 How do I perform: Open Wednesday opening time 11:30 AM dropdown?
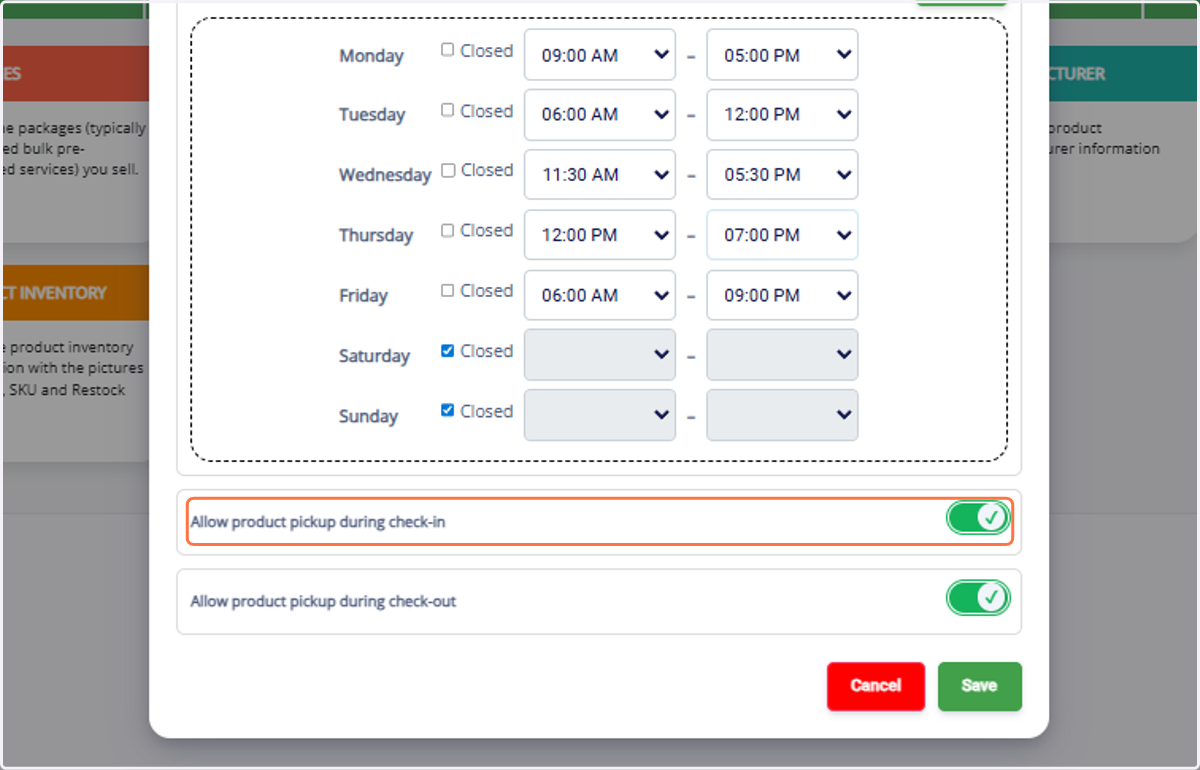[600, 175]
